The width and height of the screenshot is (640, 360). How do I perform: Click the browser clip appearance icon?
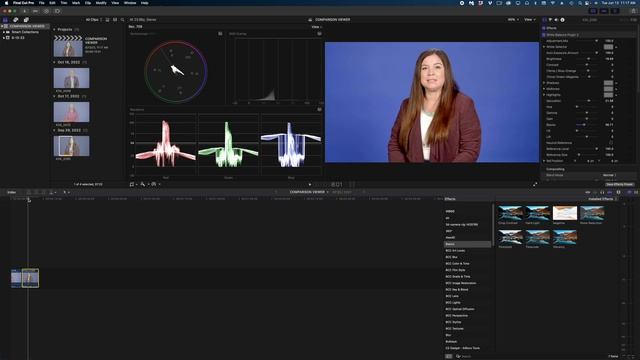115,20
